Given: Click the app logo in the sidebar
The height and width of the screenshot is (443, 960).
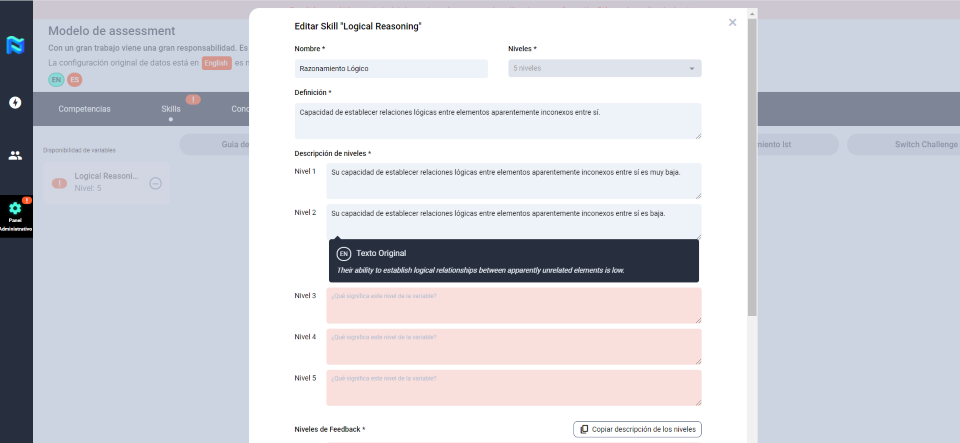Looking at the screenshot, I should [15, 45].
